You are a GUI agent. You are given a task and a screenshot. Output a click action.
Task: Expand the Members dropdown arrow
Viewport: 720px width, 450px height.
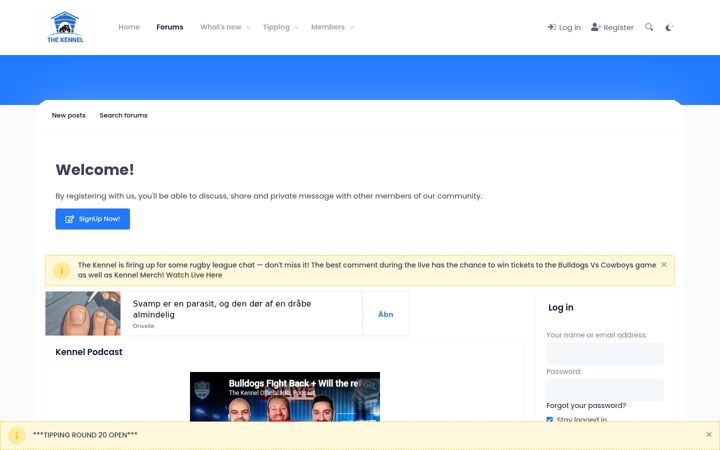coord(352,28)
